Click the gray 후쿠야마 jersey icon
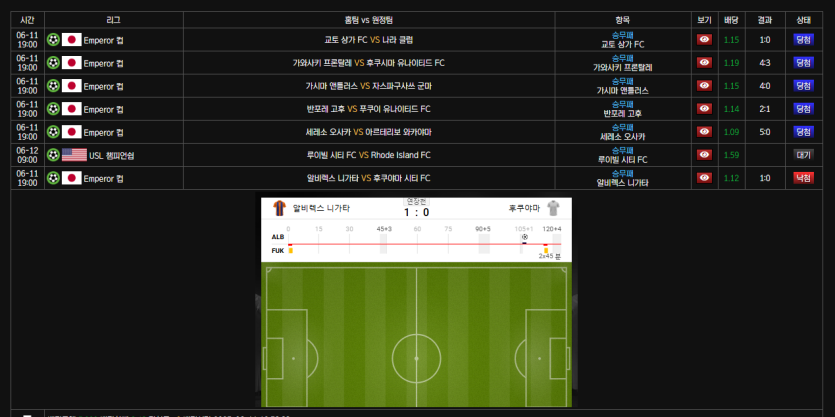Screen dimensions: 835x417 click(554, 208)
